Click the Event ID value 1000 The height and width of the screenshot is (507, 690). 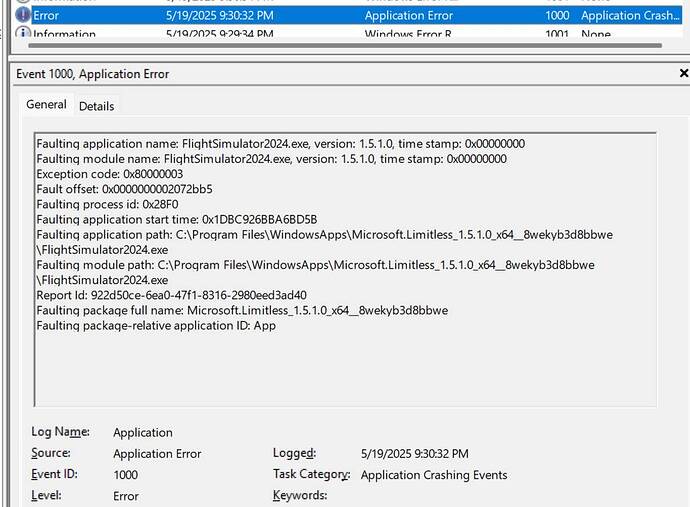click(x=126, y=475)
